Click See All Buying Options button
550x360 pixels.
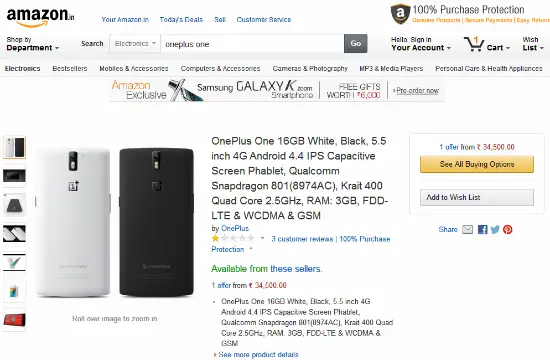[477, 164]
